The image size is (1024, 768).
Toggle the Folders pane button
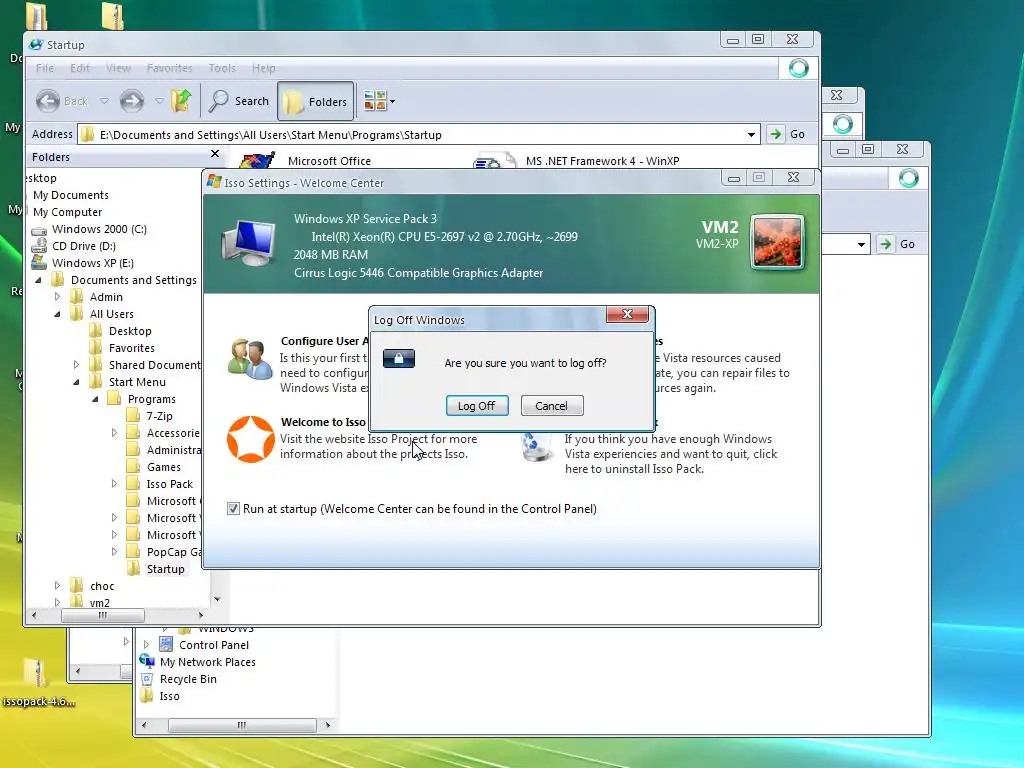coord(316,101)
